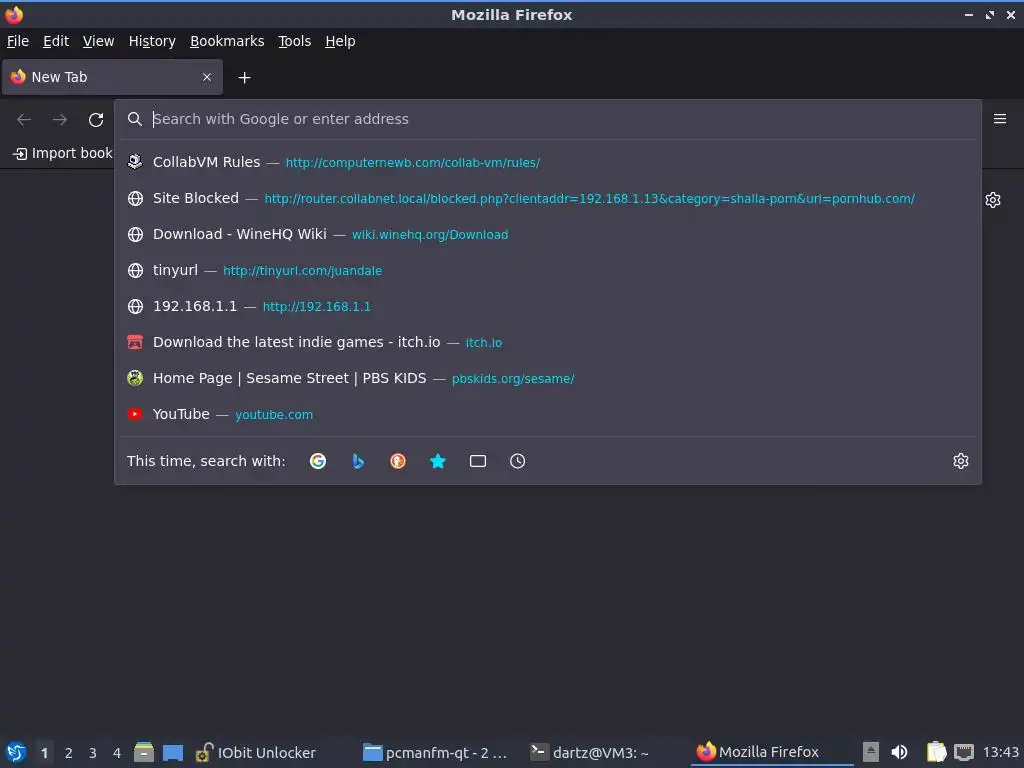Open CollabVM Rules suggestion
The image size is (1024, 768).
tap(548, 162)
